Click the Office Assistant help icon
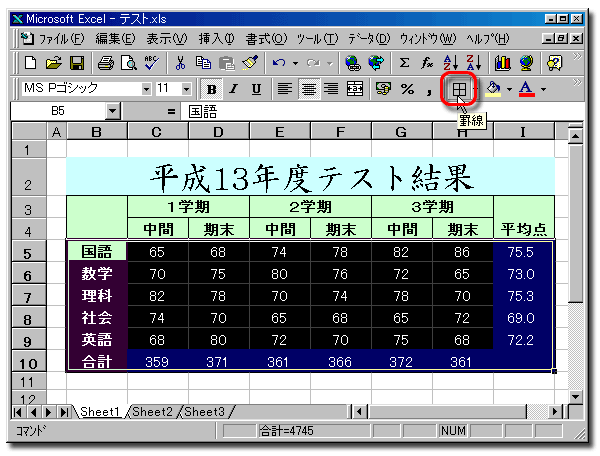600x456 pixels. [x=554, y=63]
